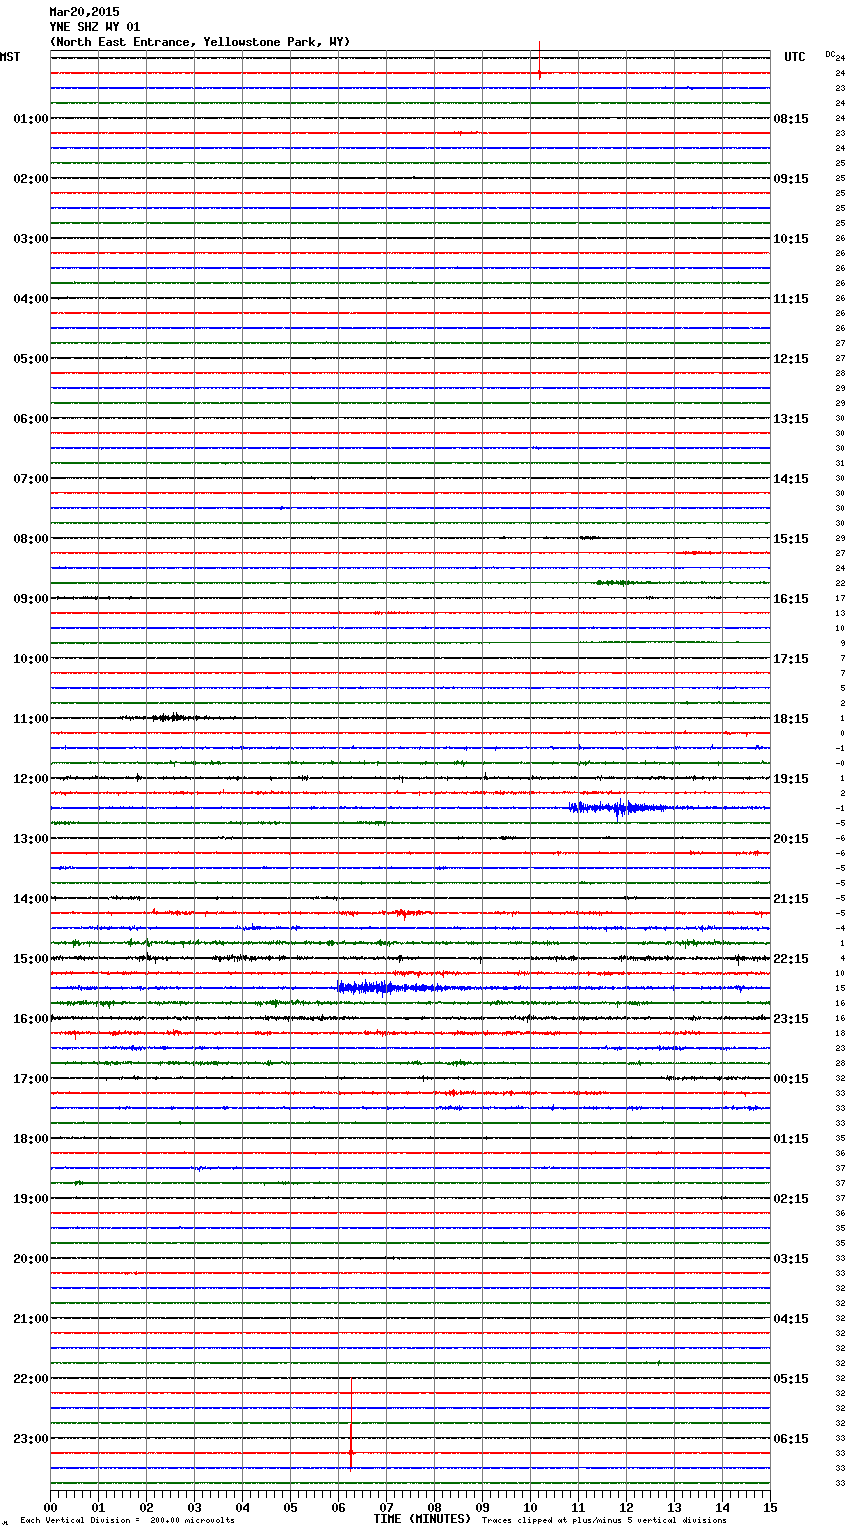Click the minute 03 tick label
Image resolution: width=850 pixels, height=1534 pixels.
pos(194,1507)
